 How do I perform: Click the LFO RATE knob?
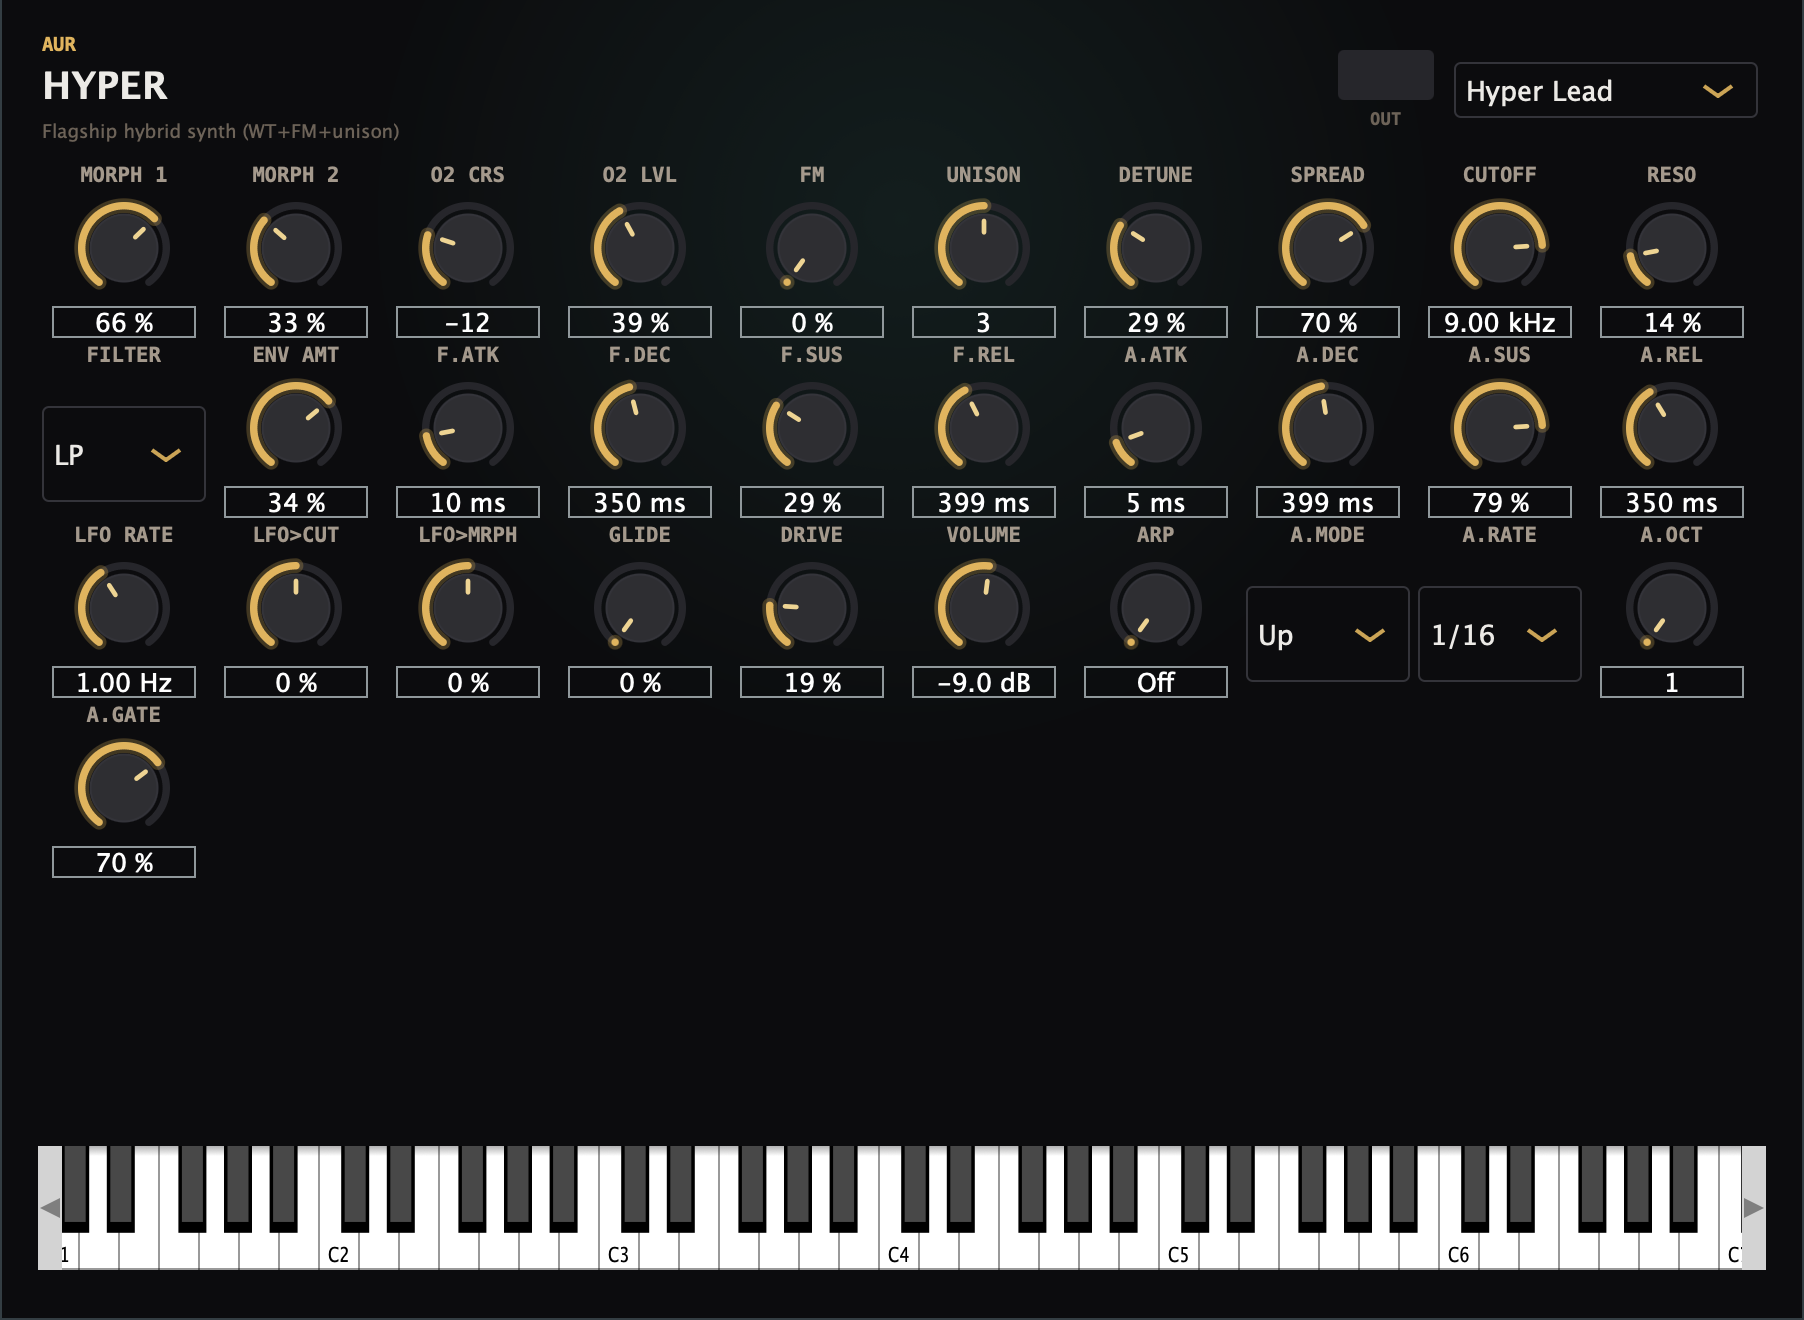(x=123, y=606)
